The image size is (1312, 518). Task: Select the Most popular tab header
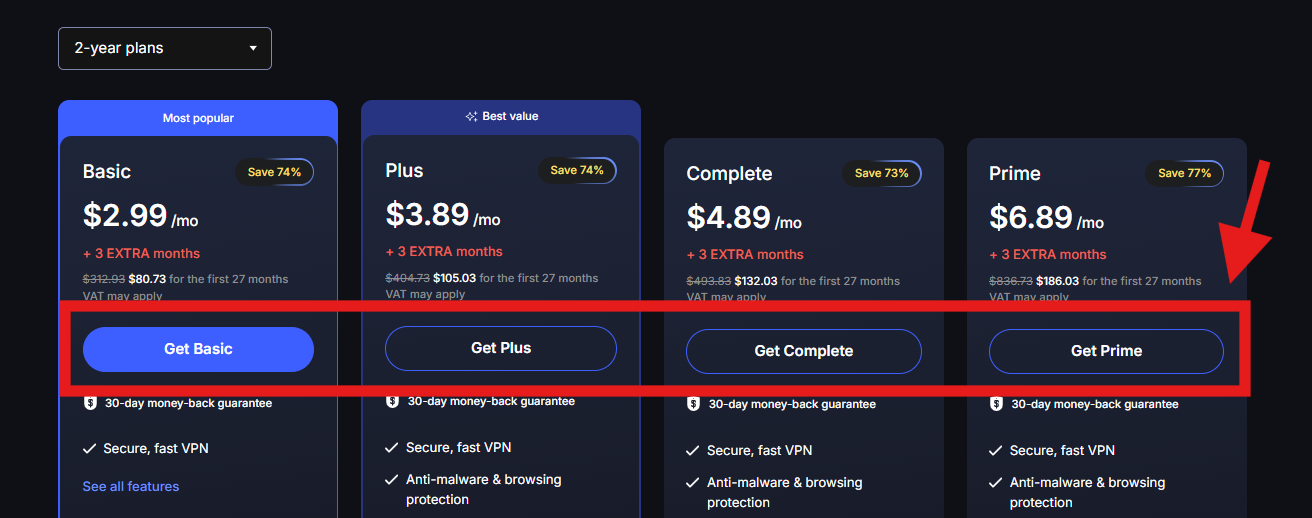[x=198, y=118]
